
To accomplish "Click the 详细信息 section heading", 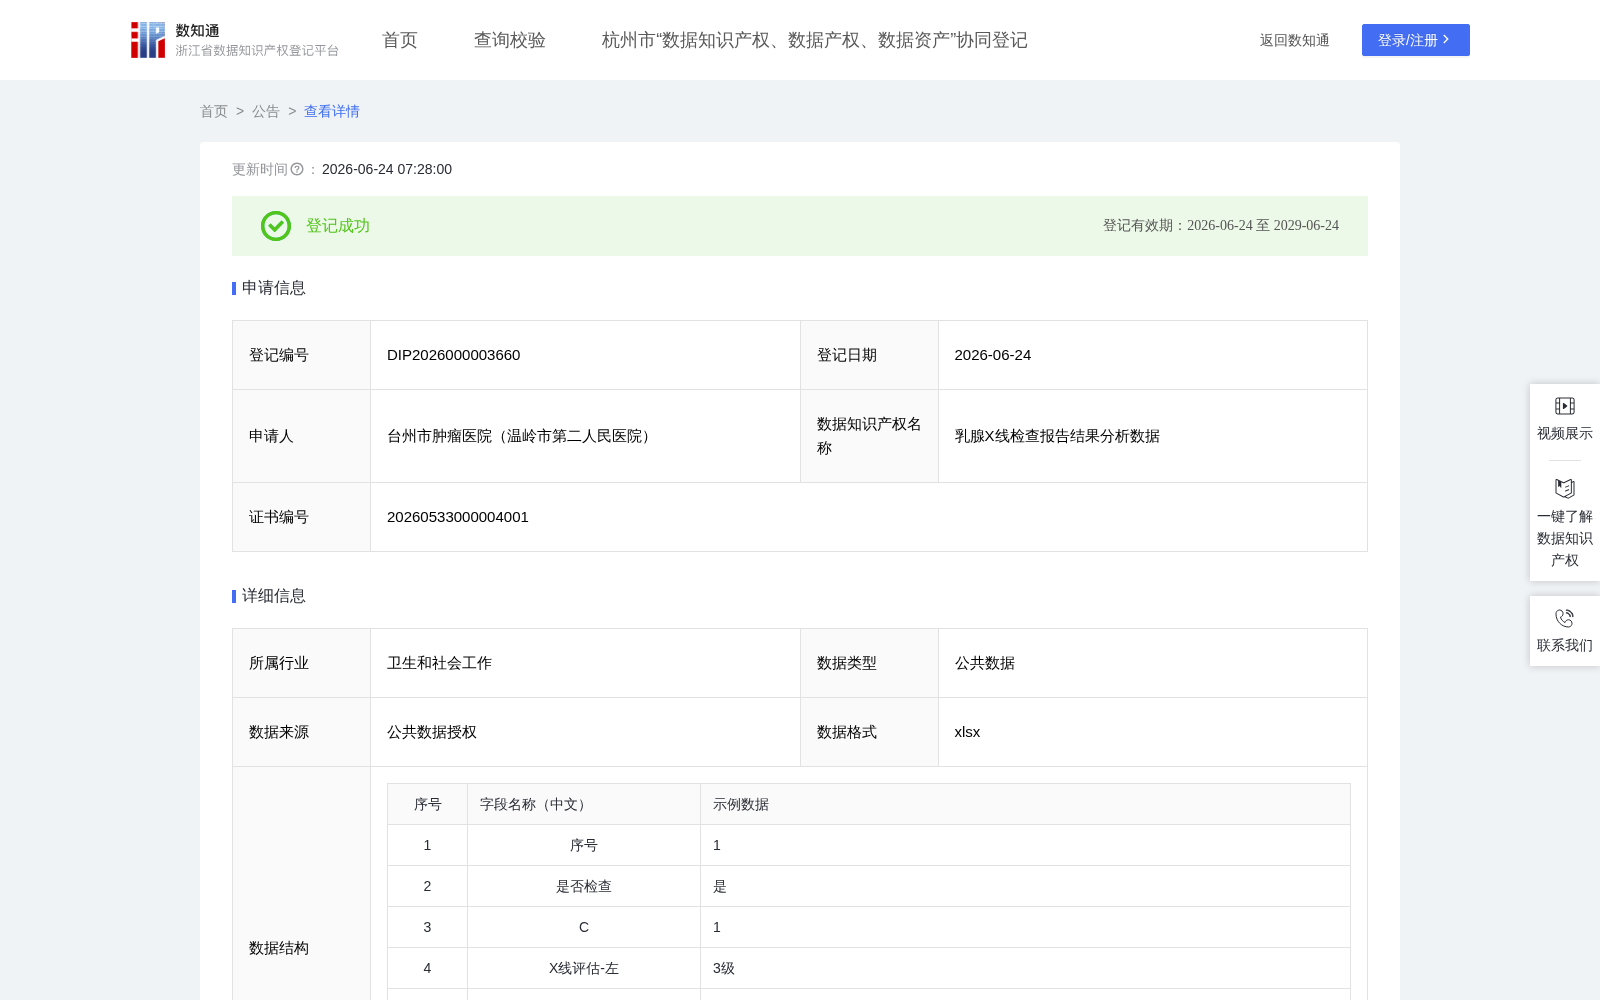I will (x=274, y=596).
